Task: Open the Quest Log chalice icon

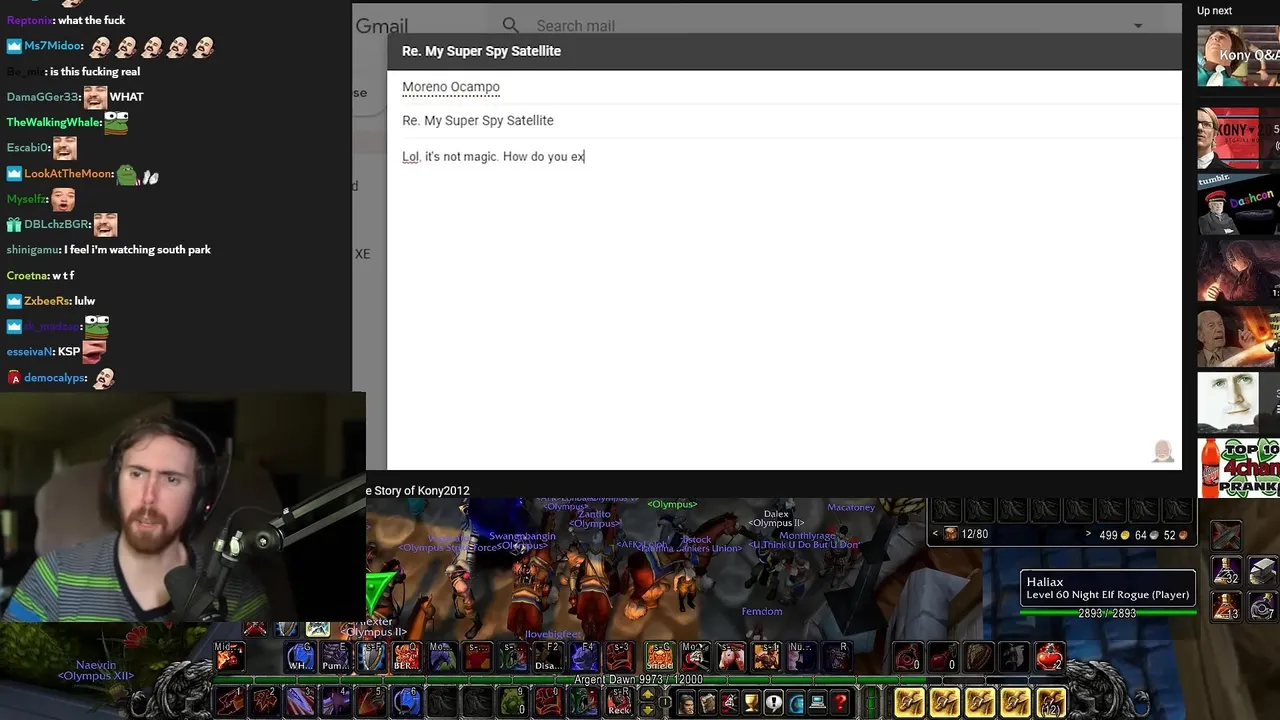Action: (751, 703)
